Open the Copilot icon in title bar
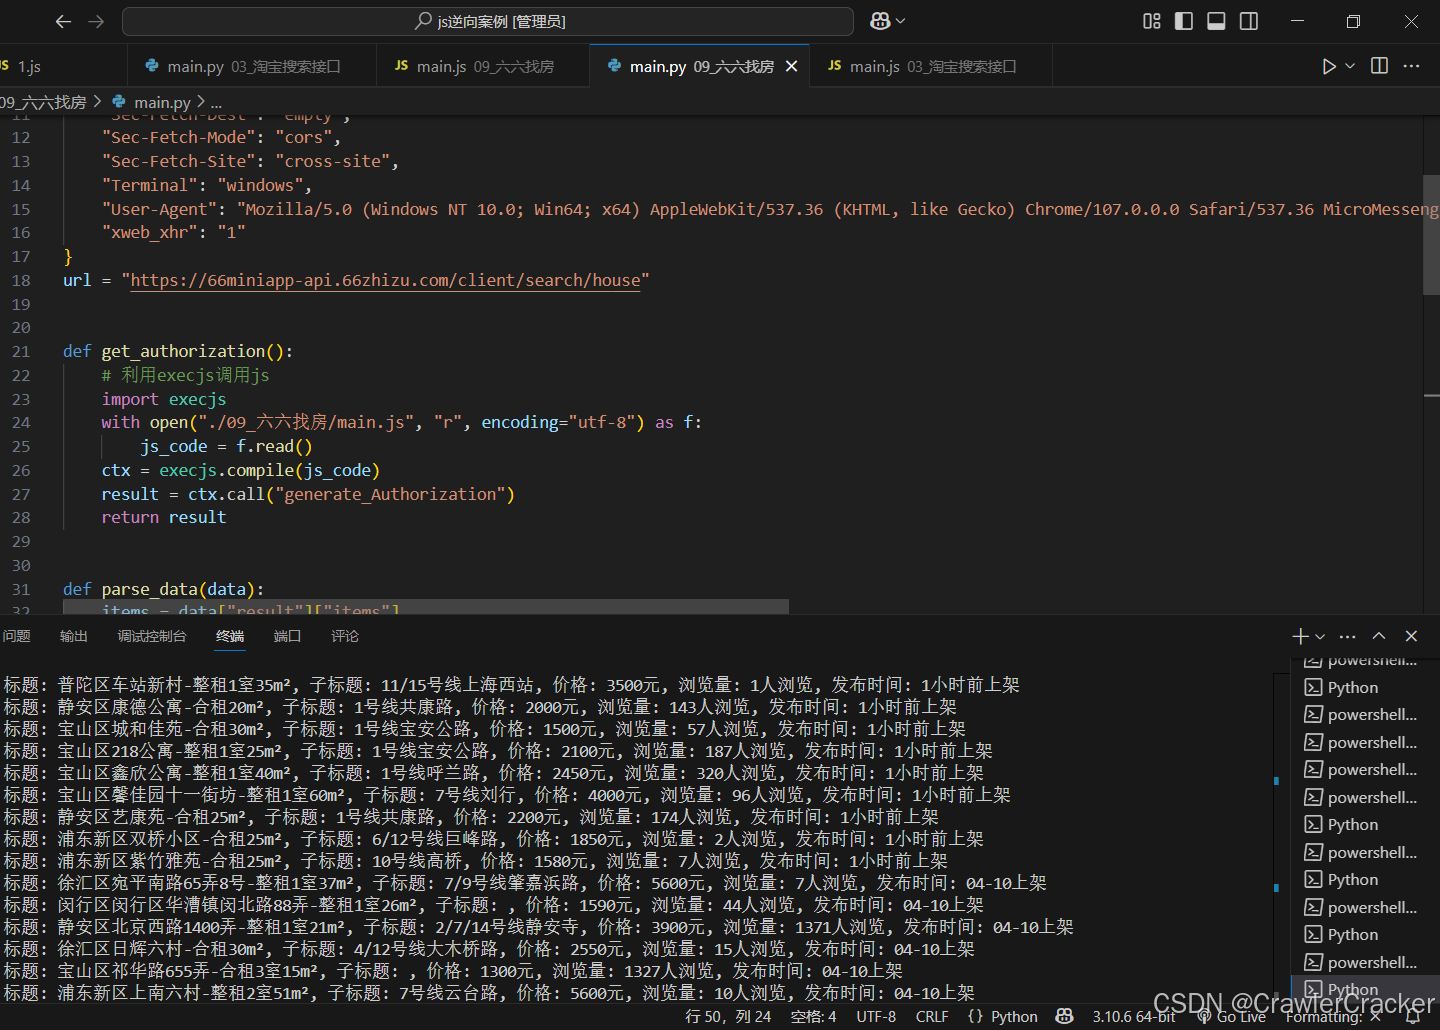 point(880,21)
